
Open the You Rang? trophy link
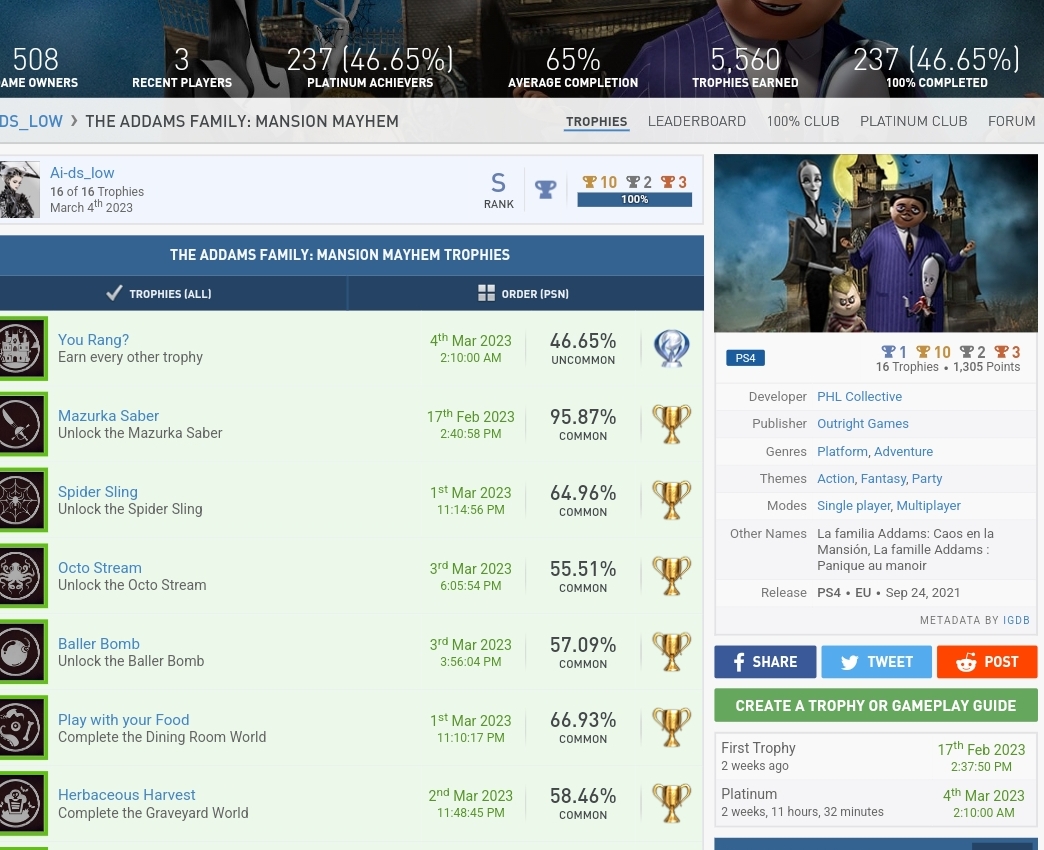(x=93, y=339)
